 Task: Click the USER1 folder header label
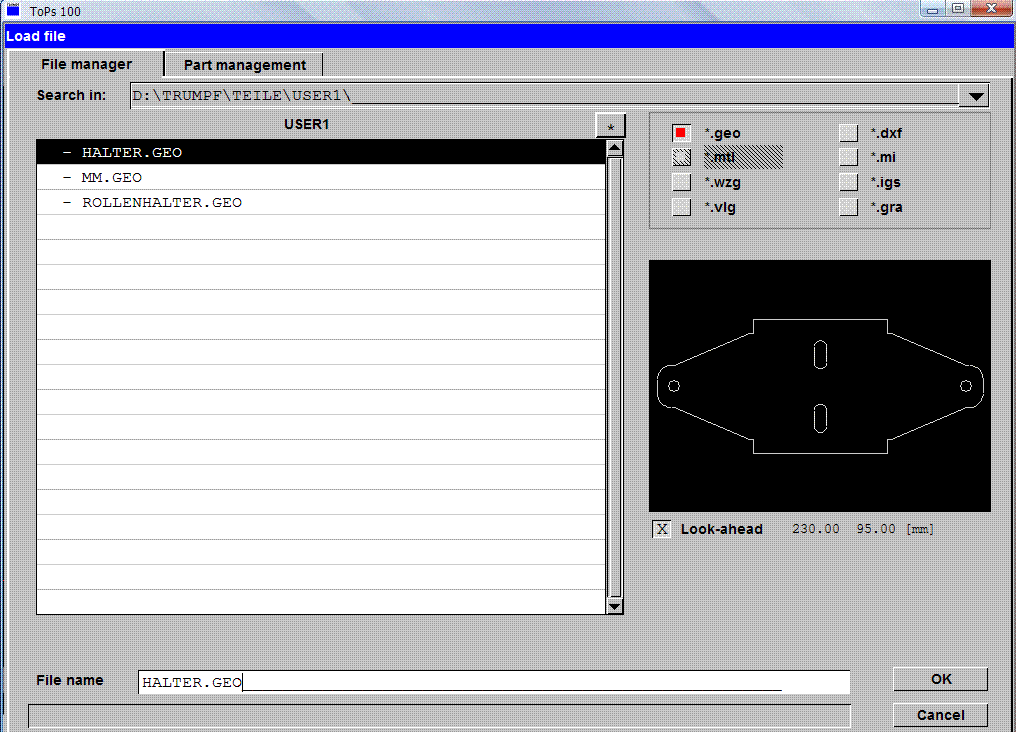pyautogui.click(x=306, y=124)
